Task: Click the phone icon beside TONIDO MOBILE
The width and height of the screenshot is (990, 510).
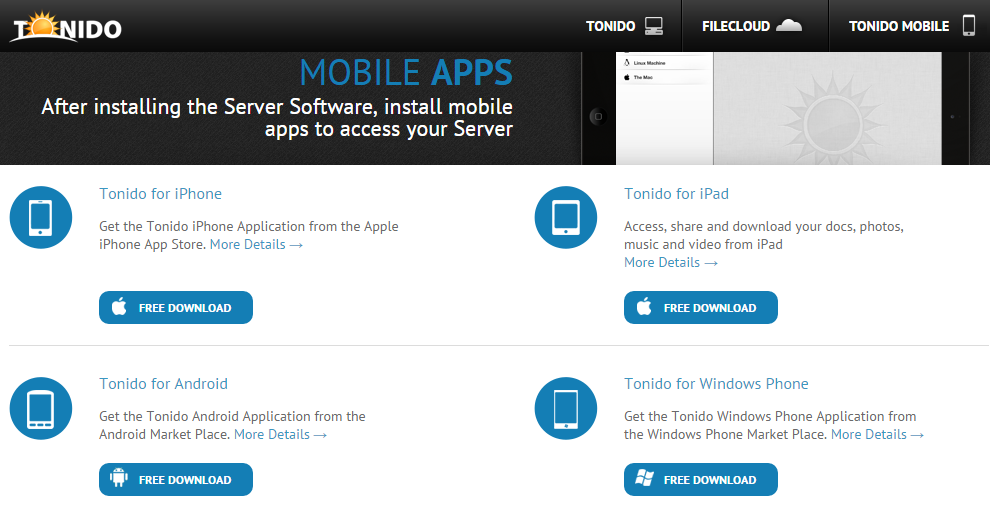Action: (x=969, y=25)
